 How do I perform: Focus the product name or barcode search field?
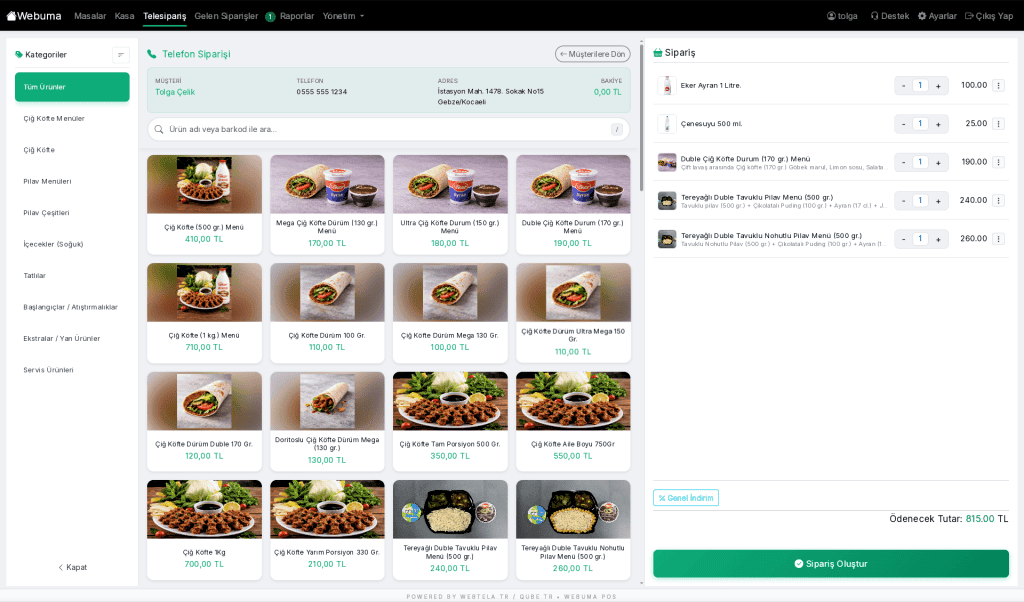point(380,129)
